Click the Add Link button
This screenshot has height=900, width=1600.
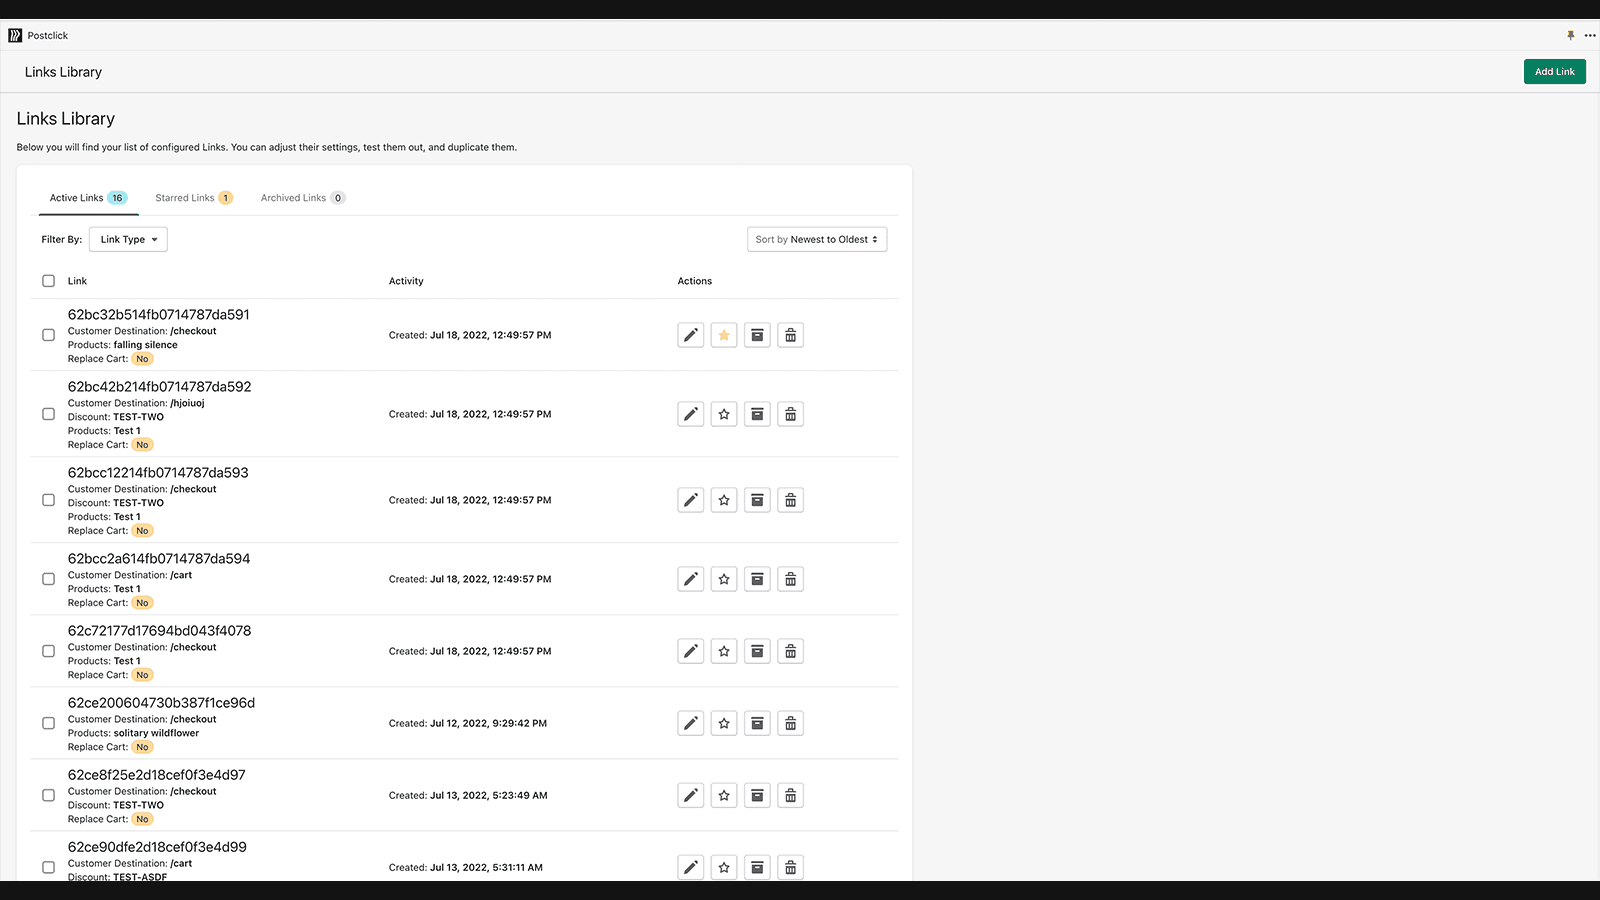pyautogui.click(x=1554, y=72)
